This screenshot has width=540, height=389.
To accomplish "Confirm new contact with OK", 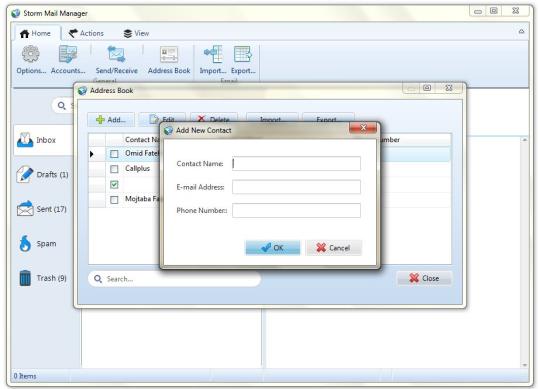I will [x=273, y=248].
